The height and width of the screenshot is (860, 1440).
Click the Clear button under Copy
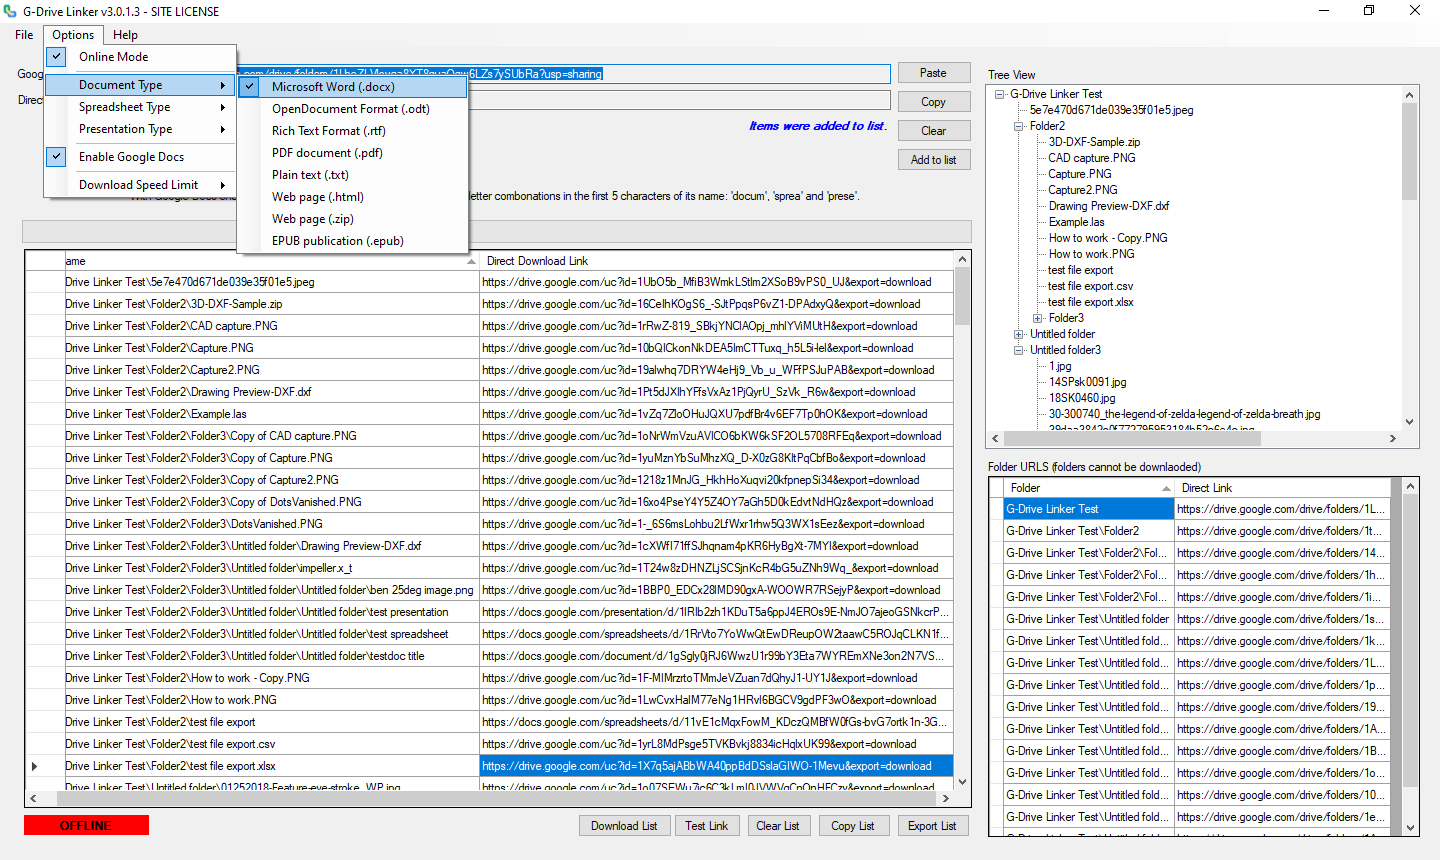(x=933, y=131)
